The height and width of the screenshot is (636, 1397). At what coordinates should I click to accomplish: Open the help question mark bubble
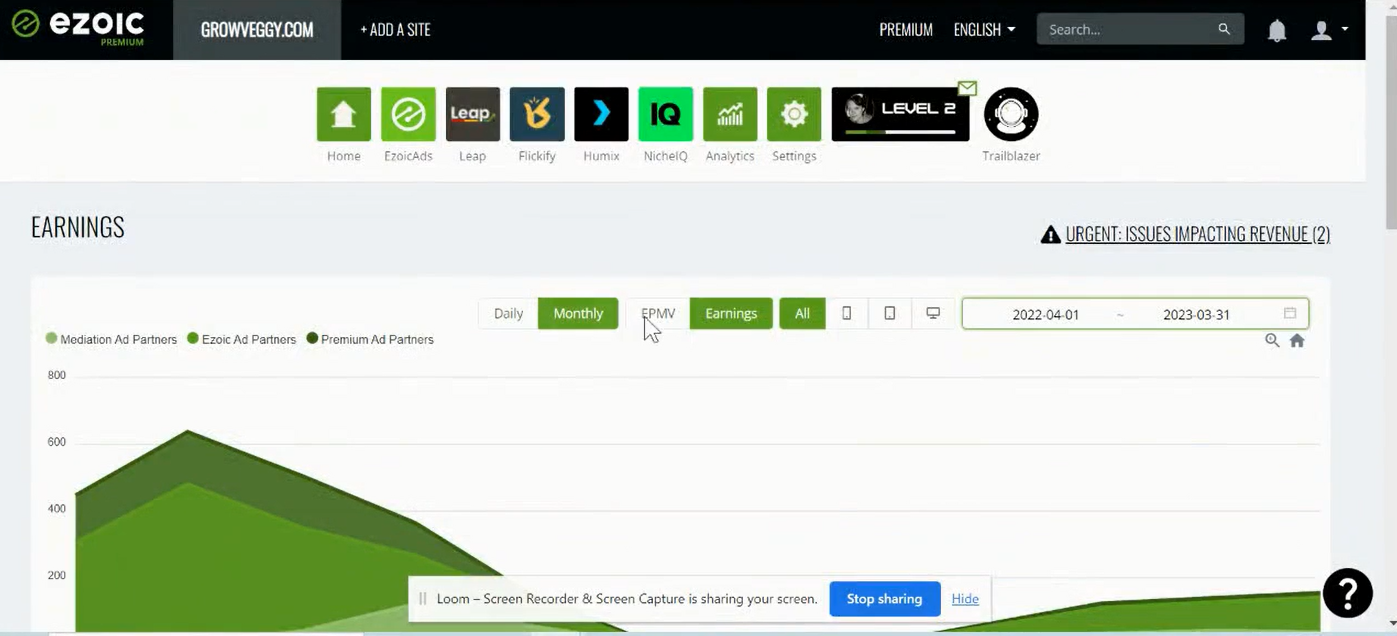click(1348, 593)
